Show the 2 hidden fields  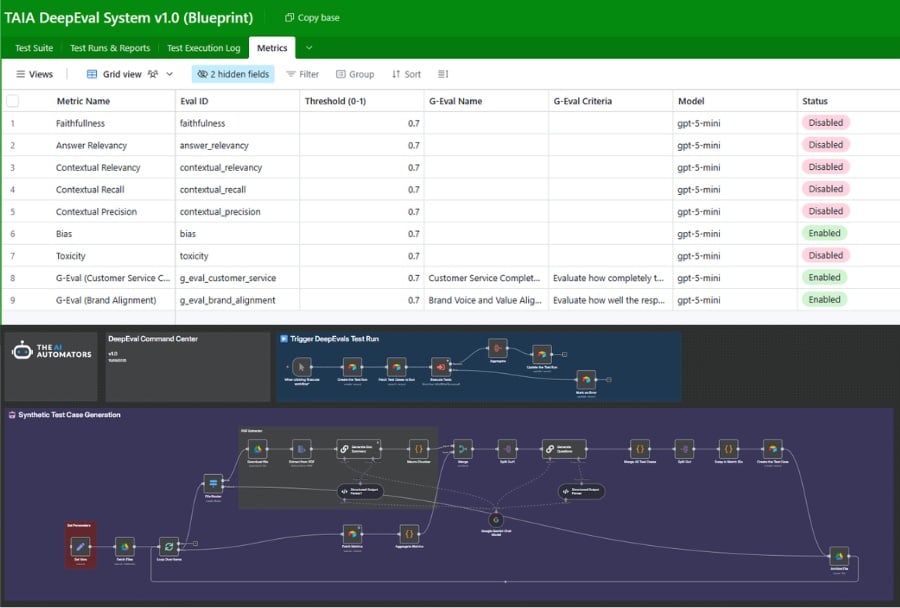click(232, 74)
